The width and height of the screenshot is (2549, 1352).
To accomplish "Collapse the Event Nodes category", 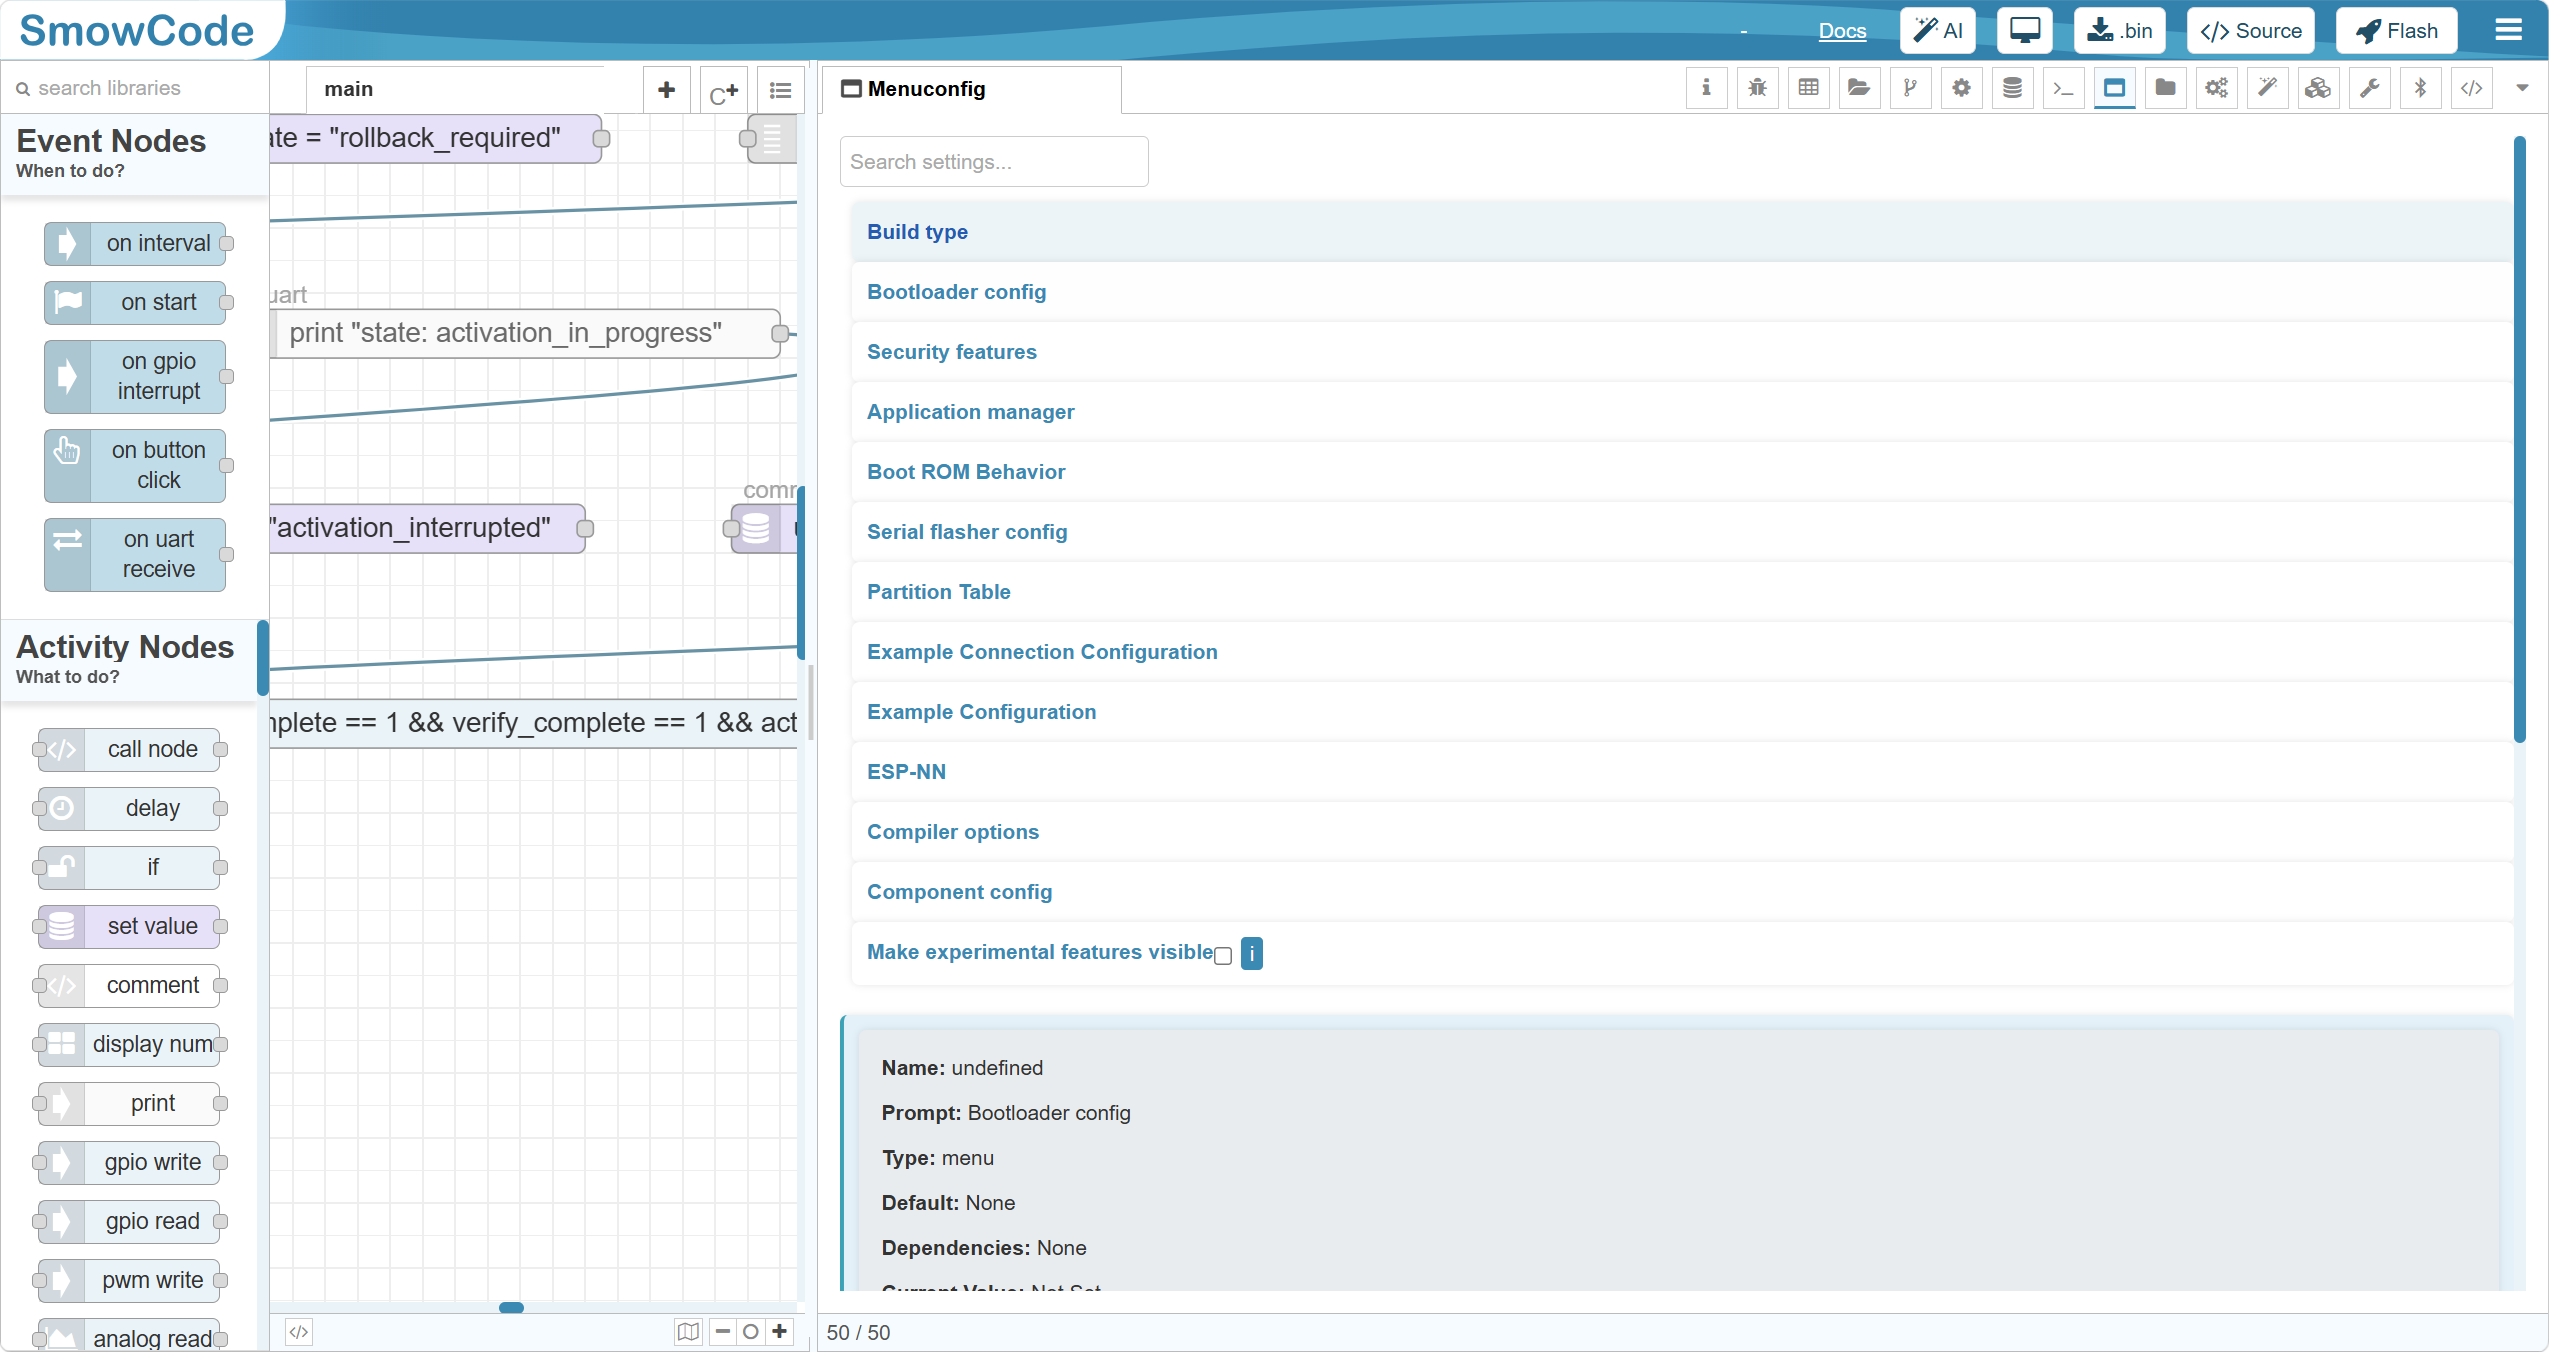I will tap(135, 153).
